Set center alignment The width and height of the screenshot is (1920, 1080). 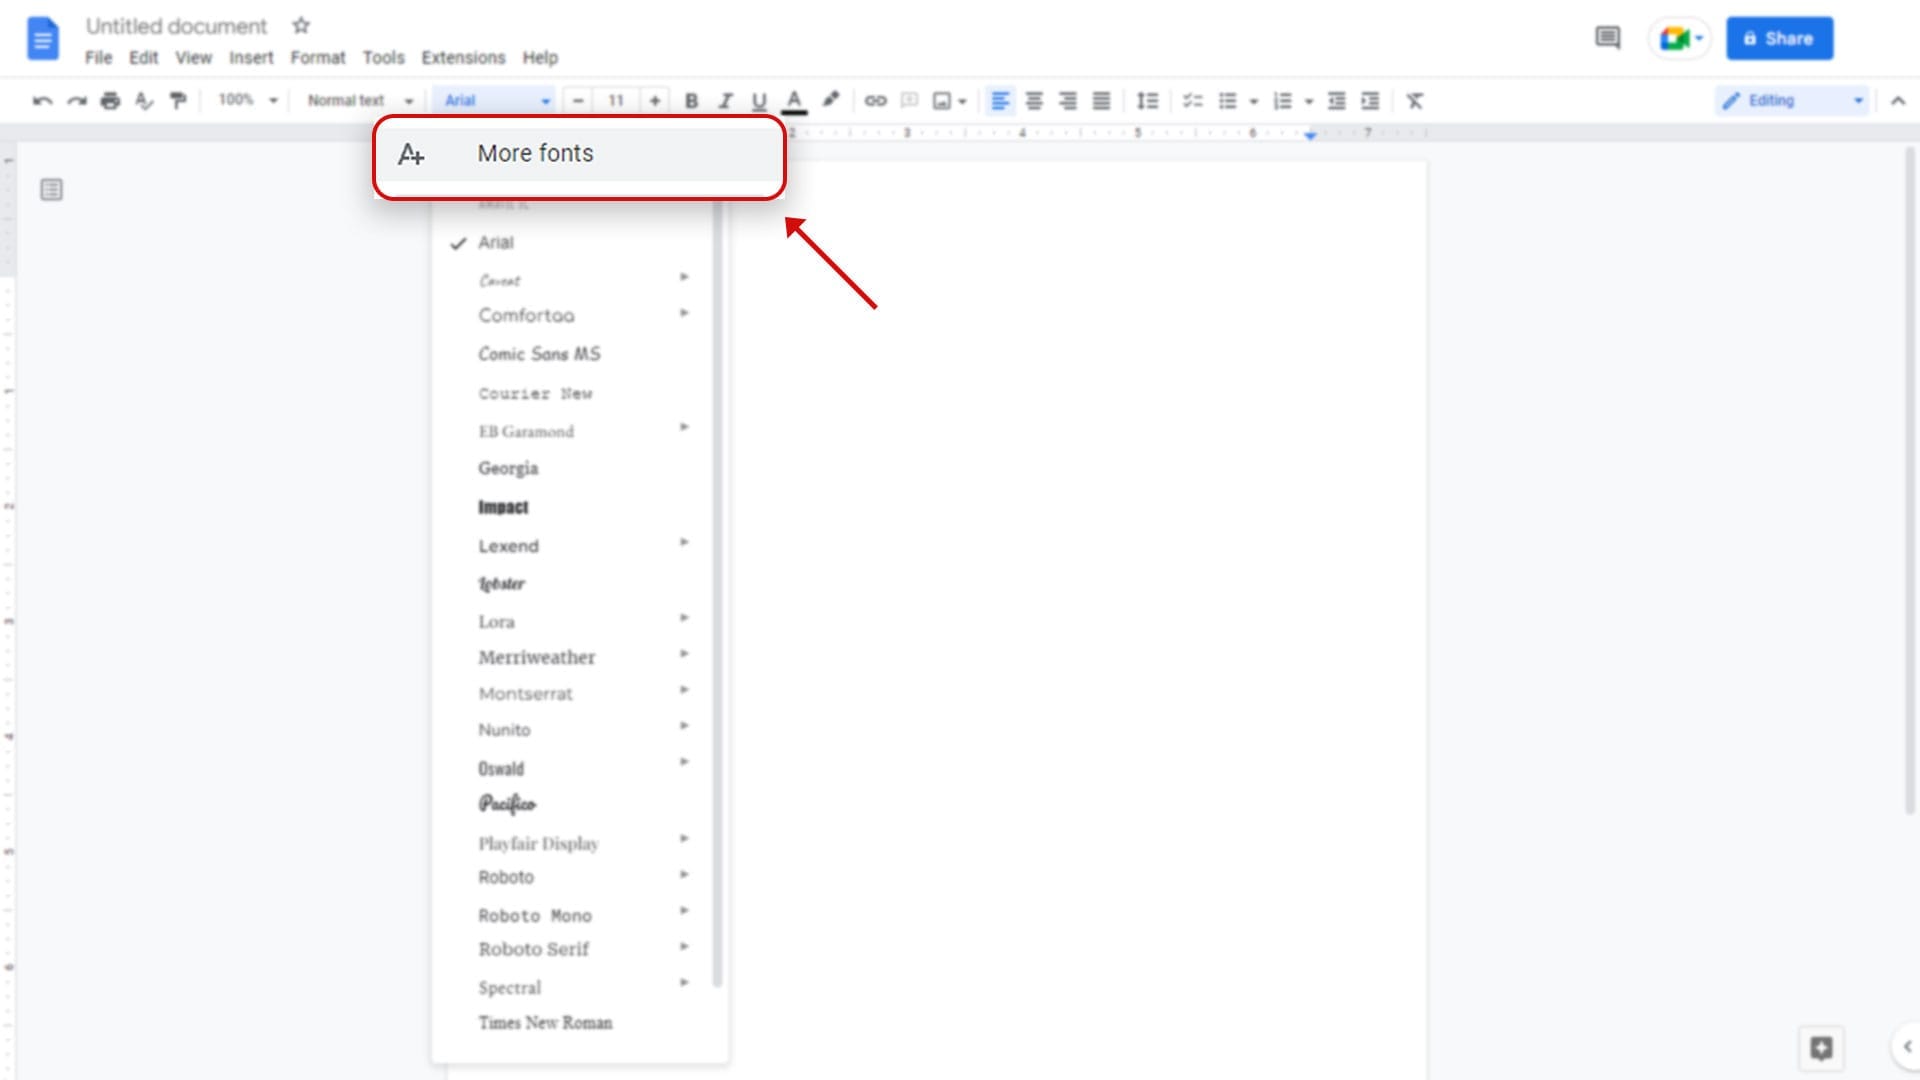pos(1034,100)
